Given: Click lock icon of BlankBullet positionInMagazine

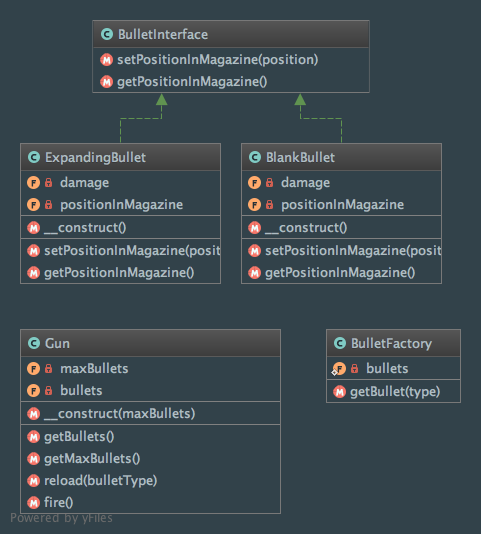Looking at the screenshot, I should [x=269, y=205].
